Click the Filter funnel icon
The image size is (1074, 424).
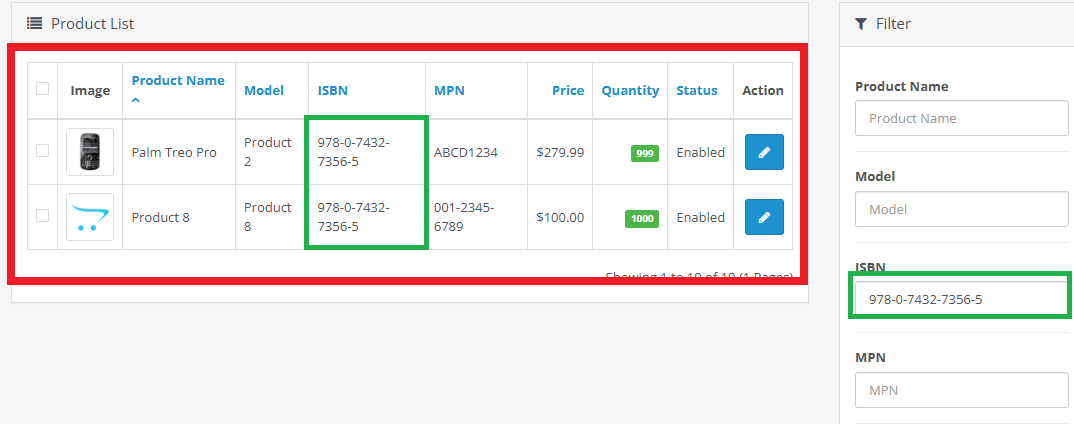point(861,23)
